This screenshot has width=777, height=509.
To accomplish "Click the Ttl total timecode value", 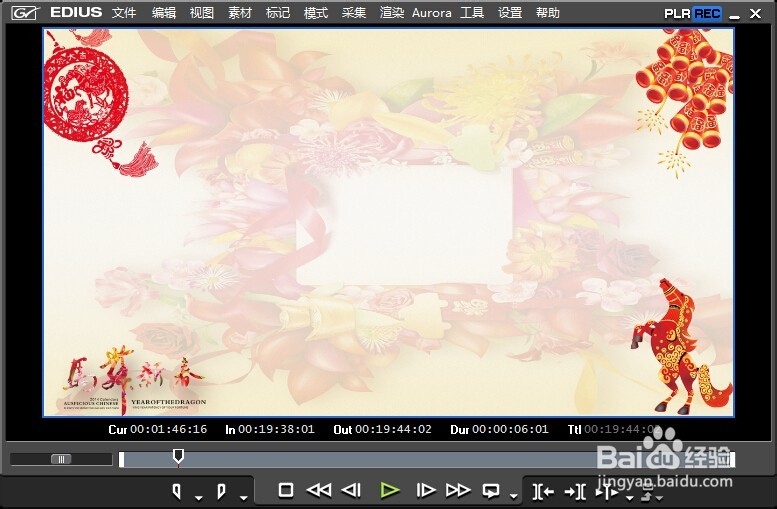I will click(x=622, y=429).
